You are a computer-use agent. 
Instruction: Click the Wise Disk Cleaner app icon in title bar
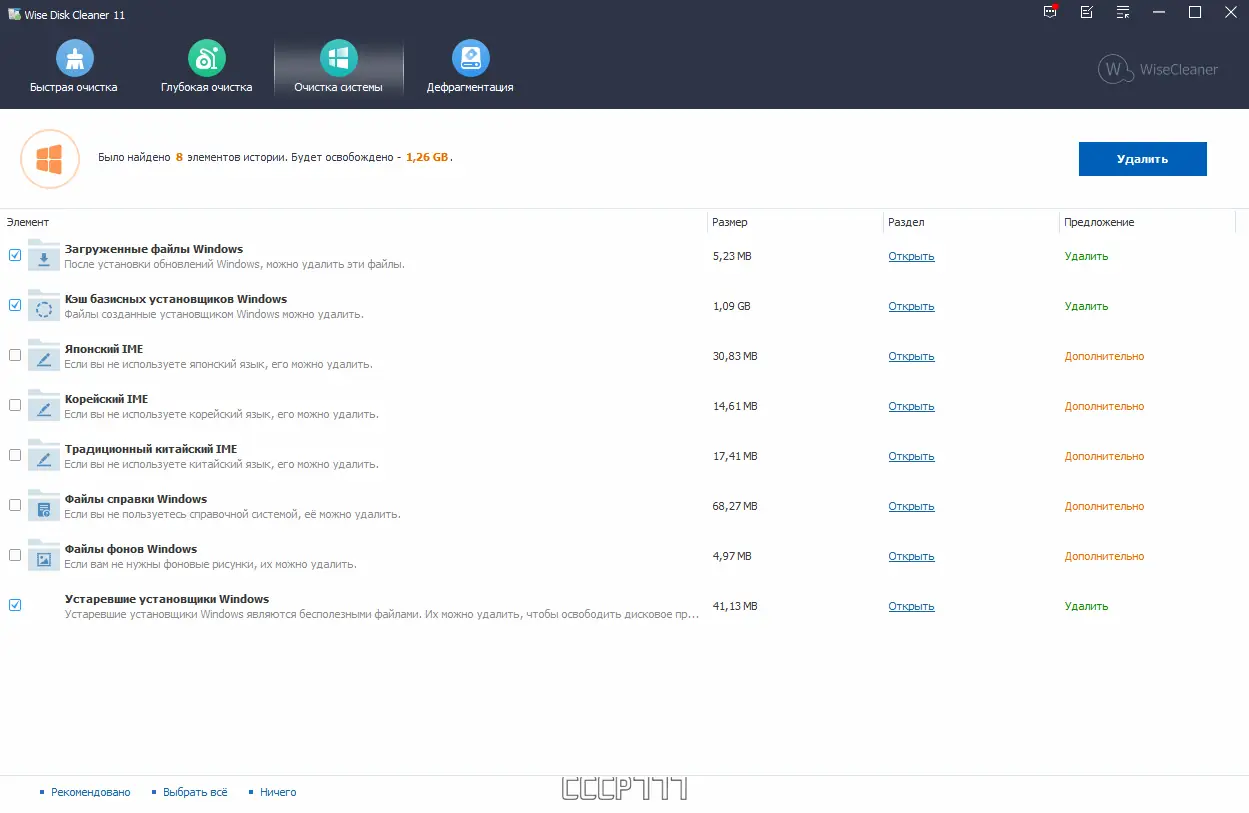point(14,14)
